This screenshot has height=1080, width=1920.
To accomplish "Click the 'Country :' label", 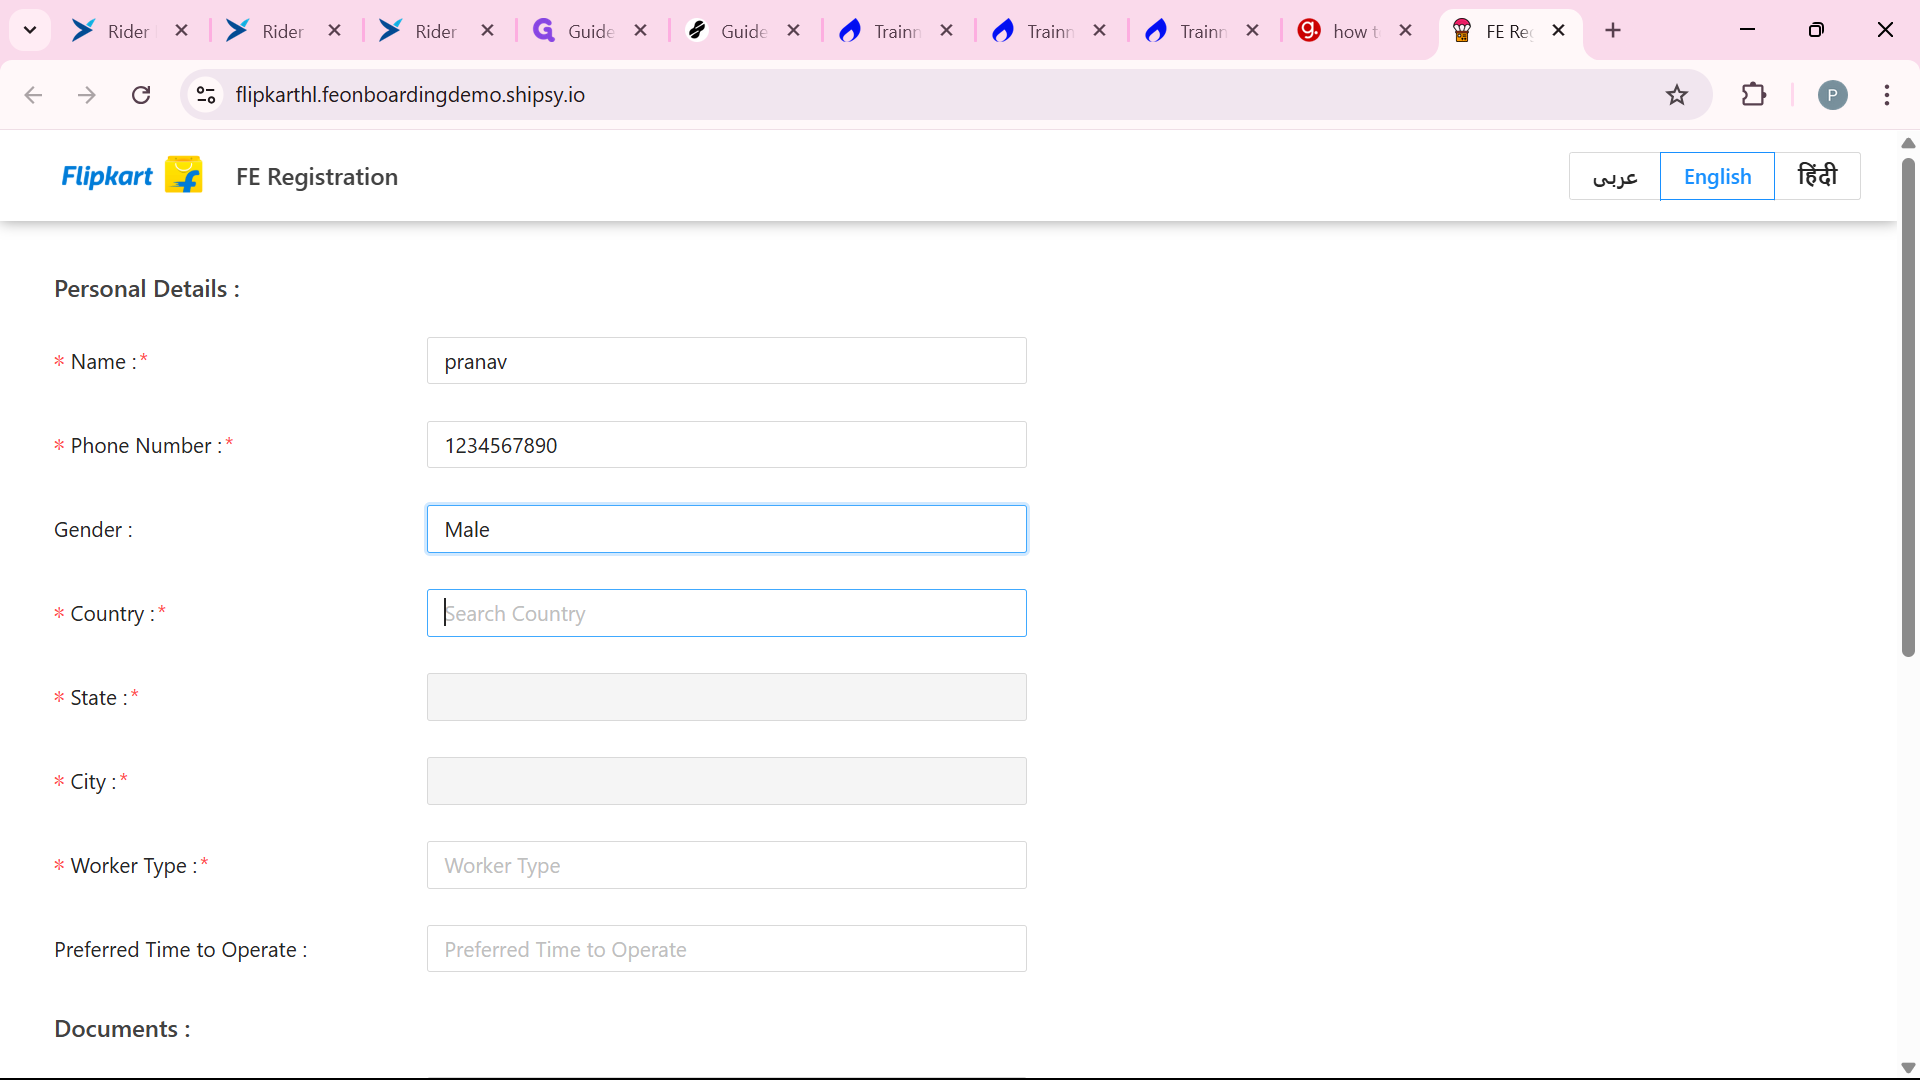I will point(113,614).
